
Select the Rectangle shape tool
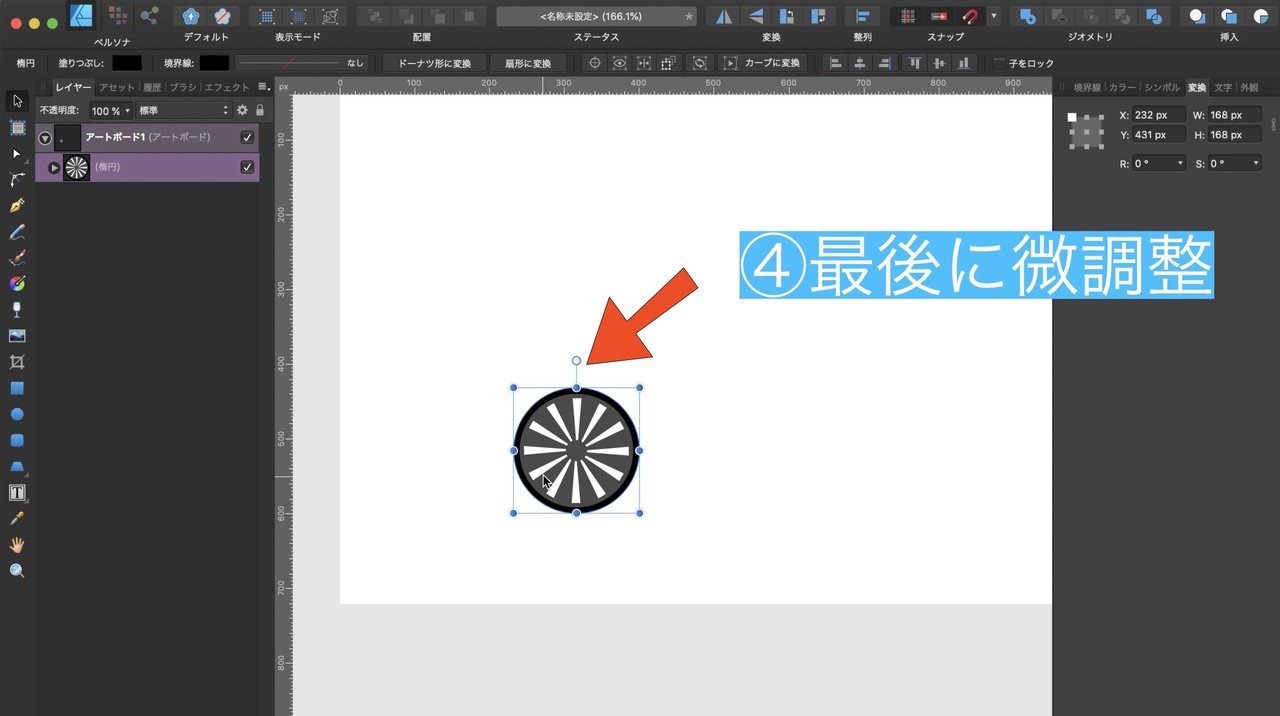pyautogui.click(x=17, y=388)
